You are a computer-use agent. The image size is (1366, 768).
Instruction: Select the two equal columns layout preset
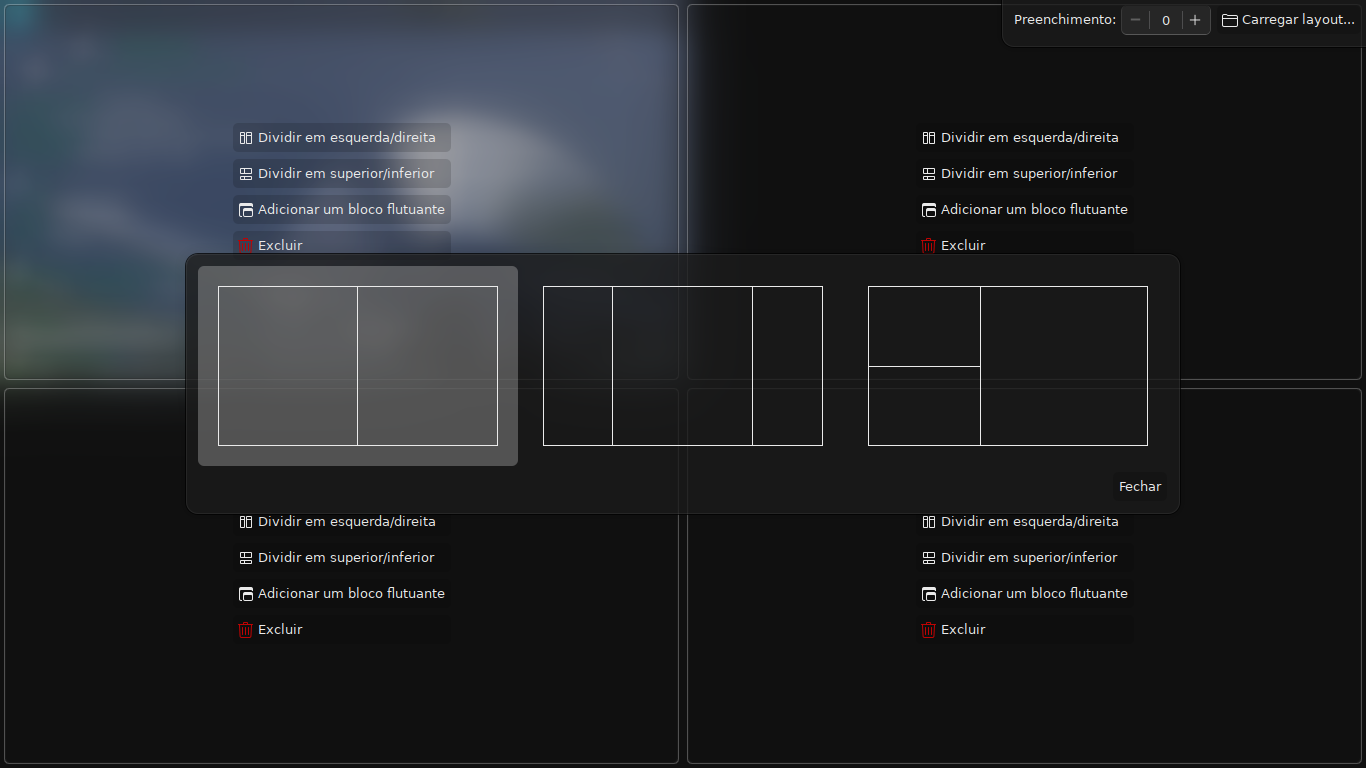(x=358, y=366)
